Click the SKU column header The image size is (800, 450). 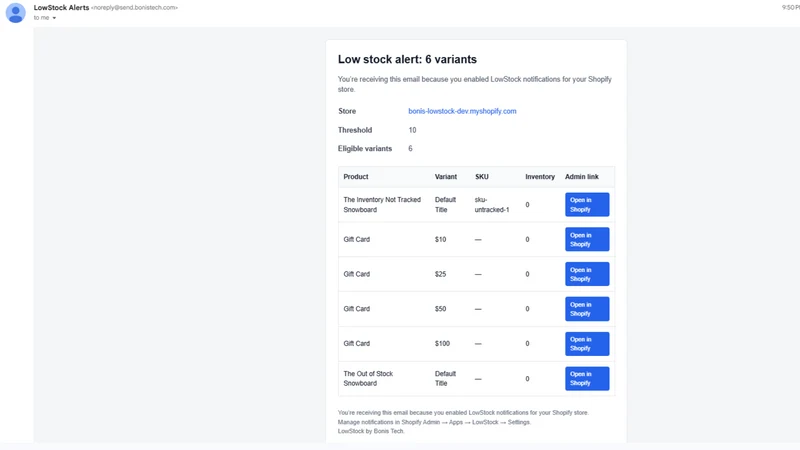point(482,177)
